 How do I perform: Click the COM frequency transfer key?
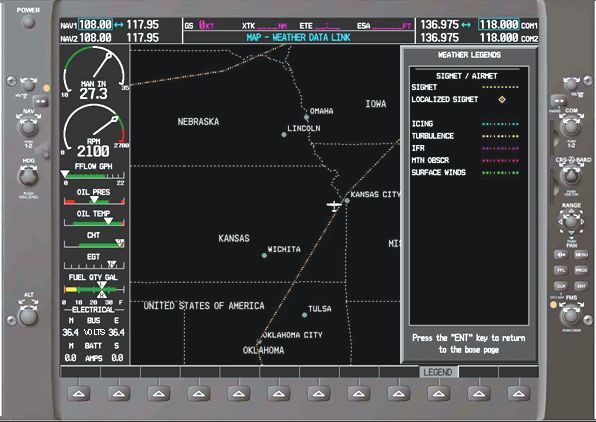559,101
